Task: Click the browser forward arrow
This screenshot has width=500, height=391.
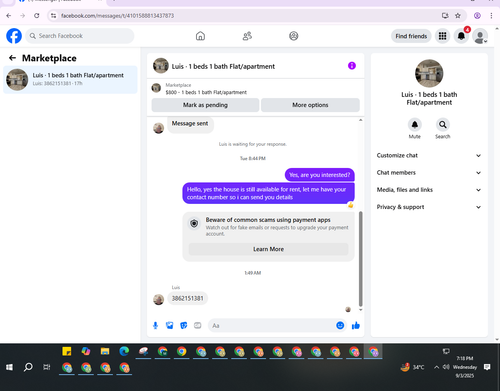Action: click(x=23, y=16)
